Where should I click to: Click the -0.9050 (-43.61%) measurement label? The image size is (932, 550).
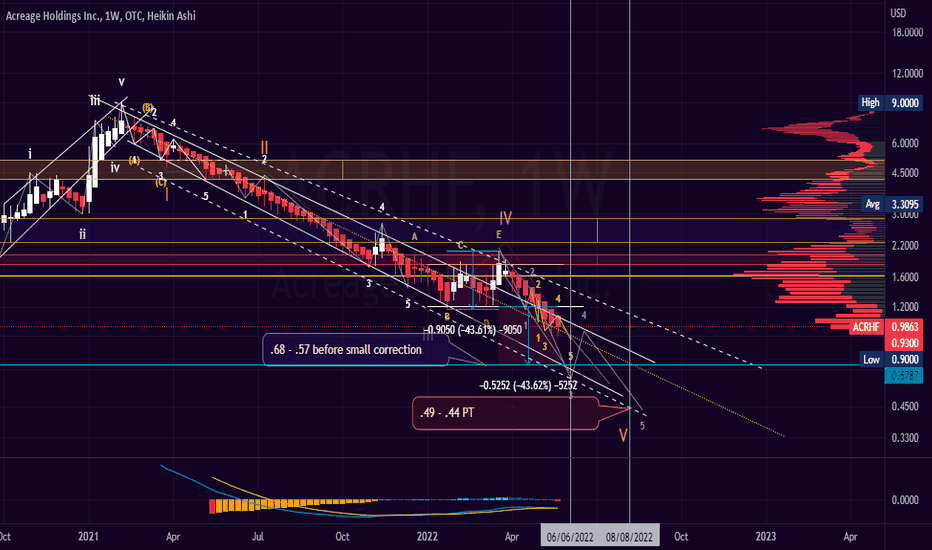click(473, 330)
